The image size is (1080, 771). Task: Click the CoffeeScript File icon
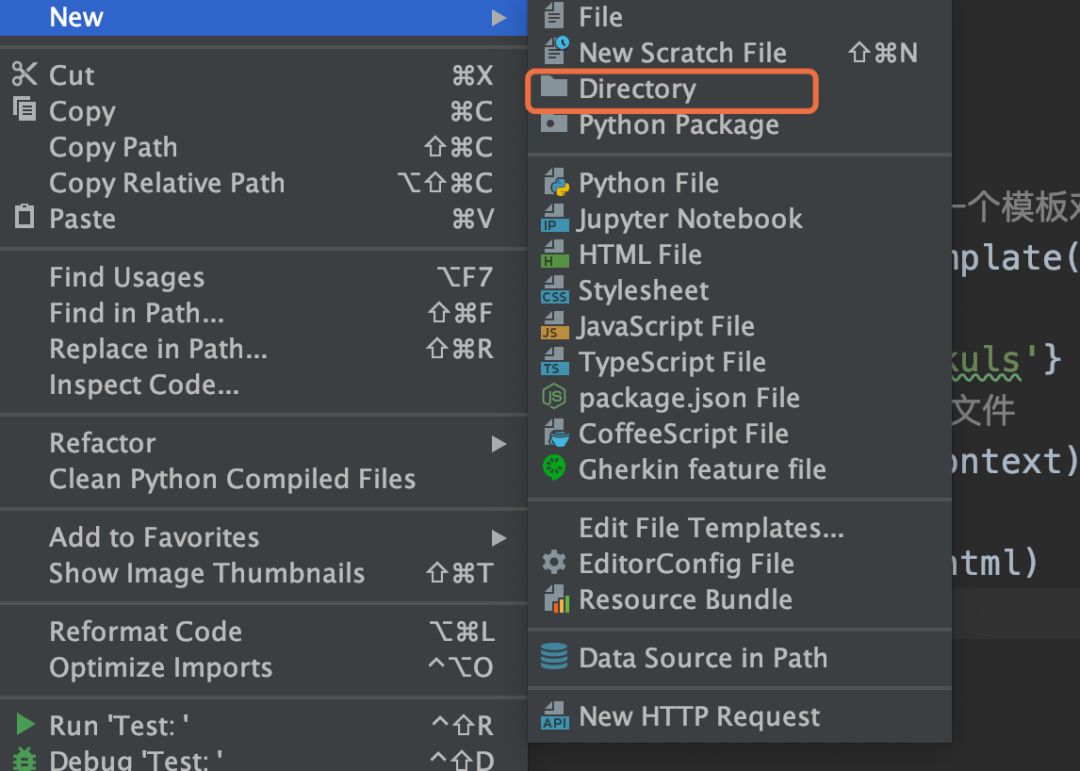pyautogui.click(x=554, y=435)
